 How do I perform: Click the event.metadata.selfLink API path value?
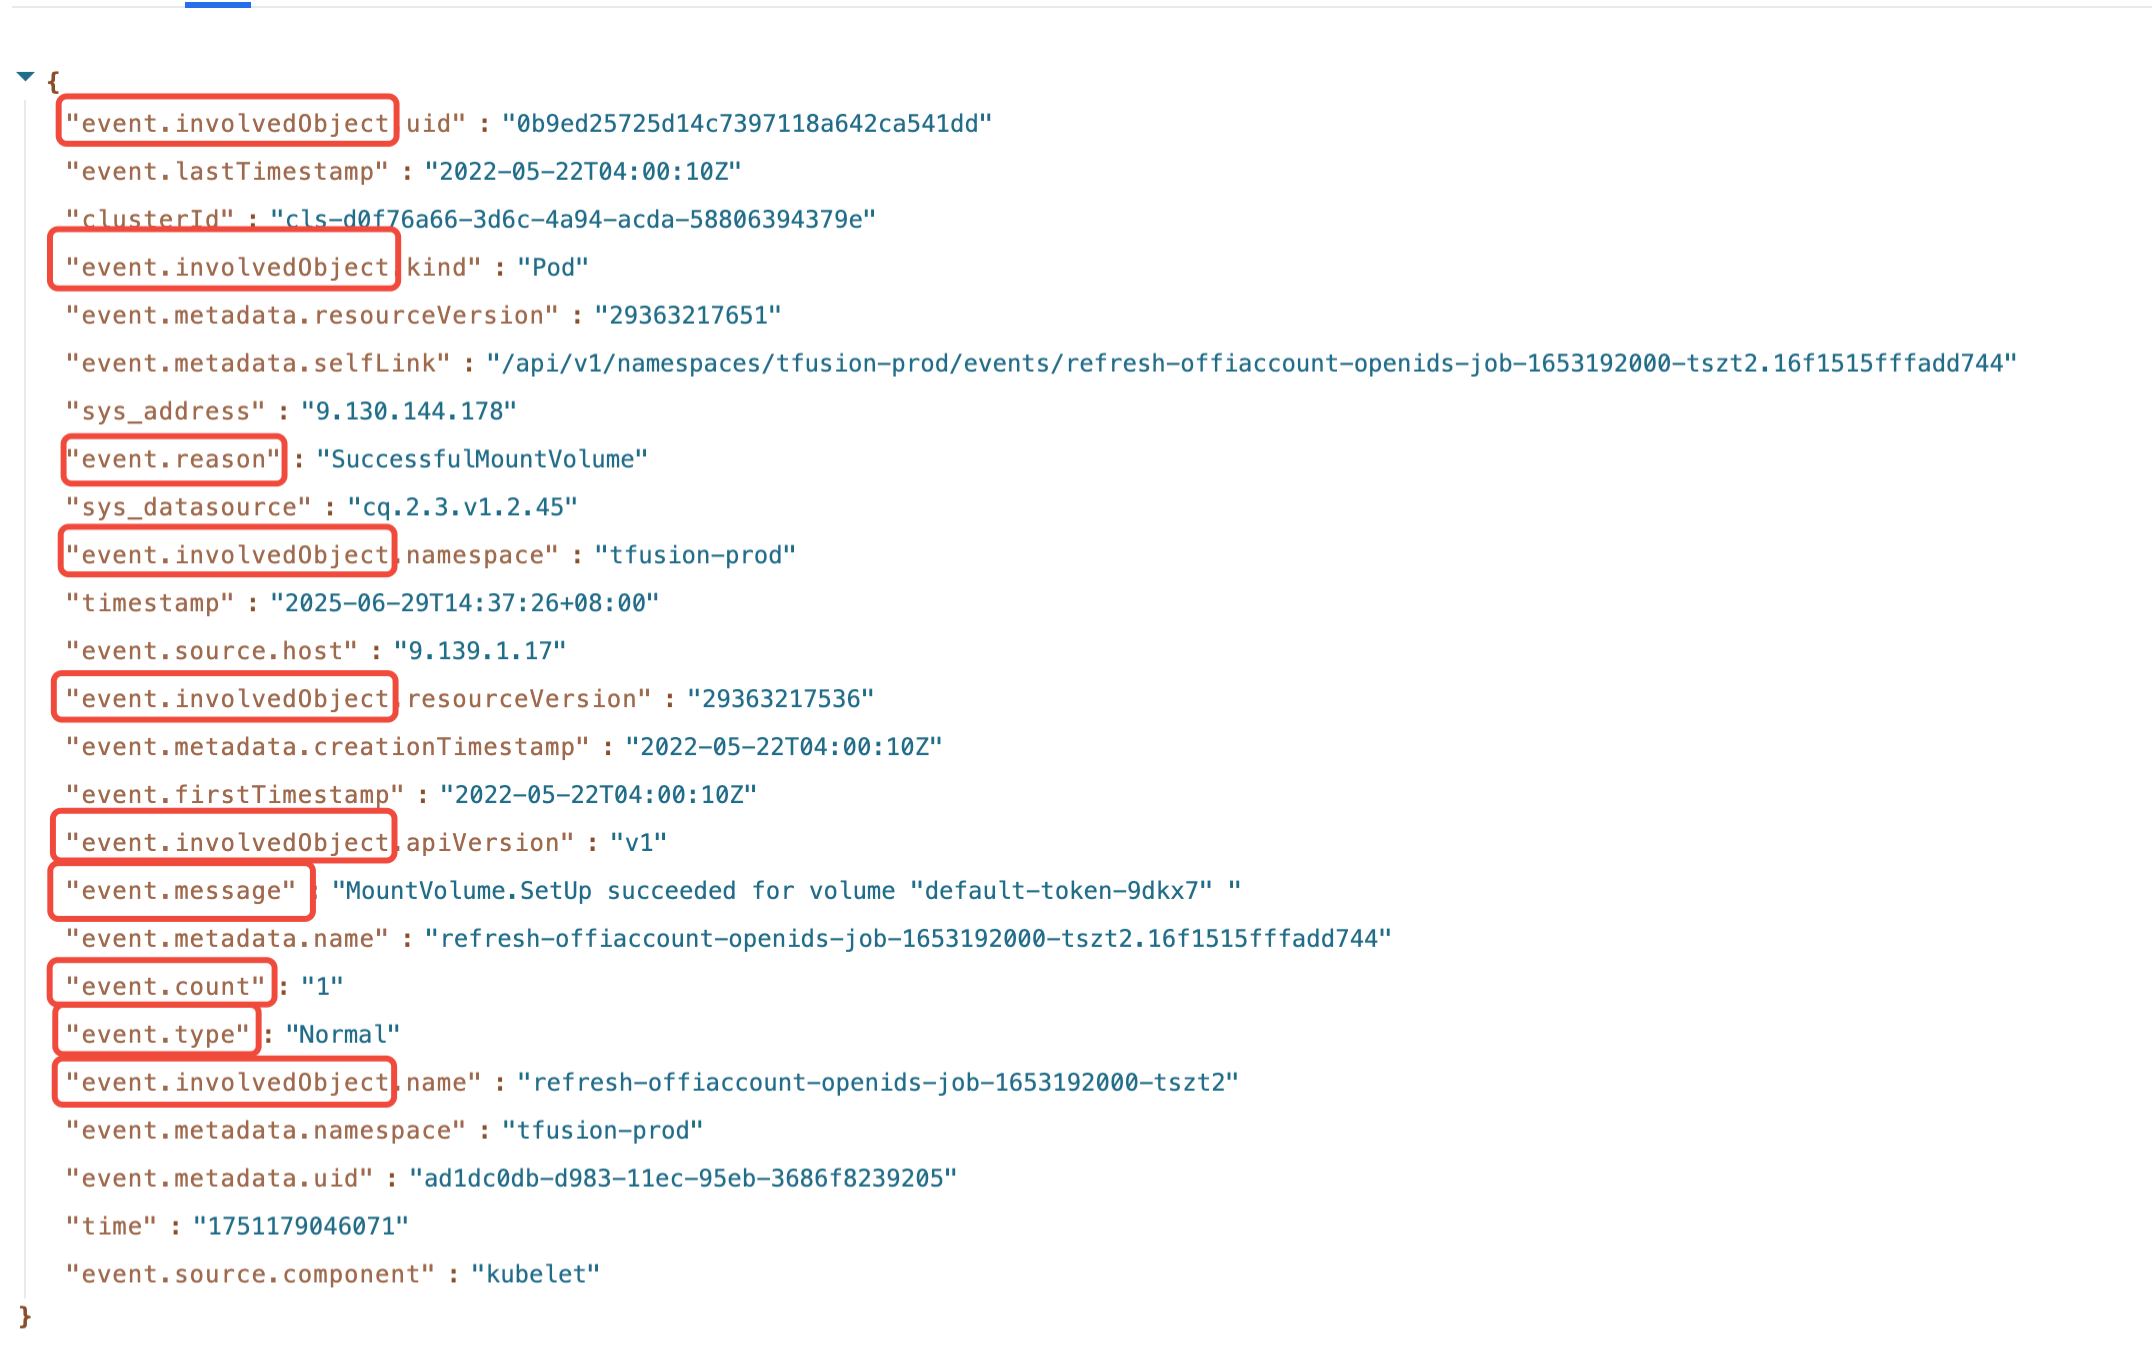pos(1252,363)
